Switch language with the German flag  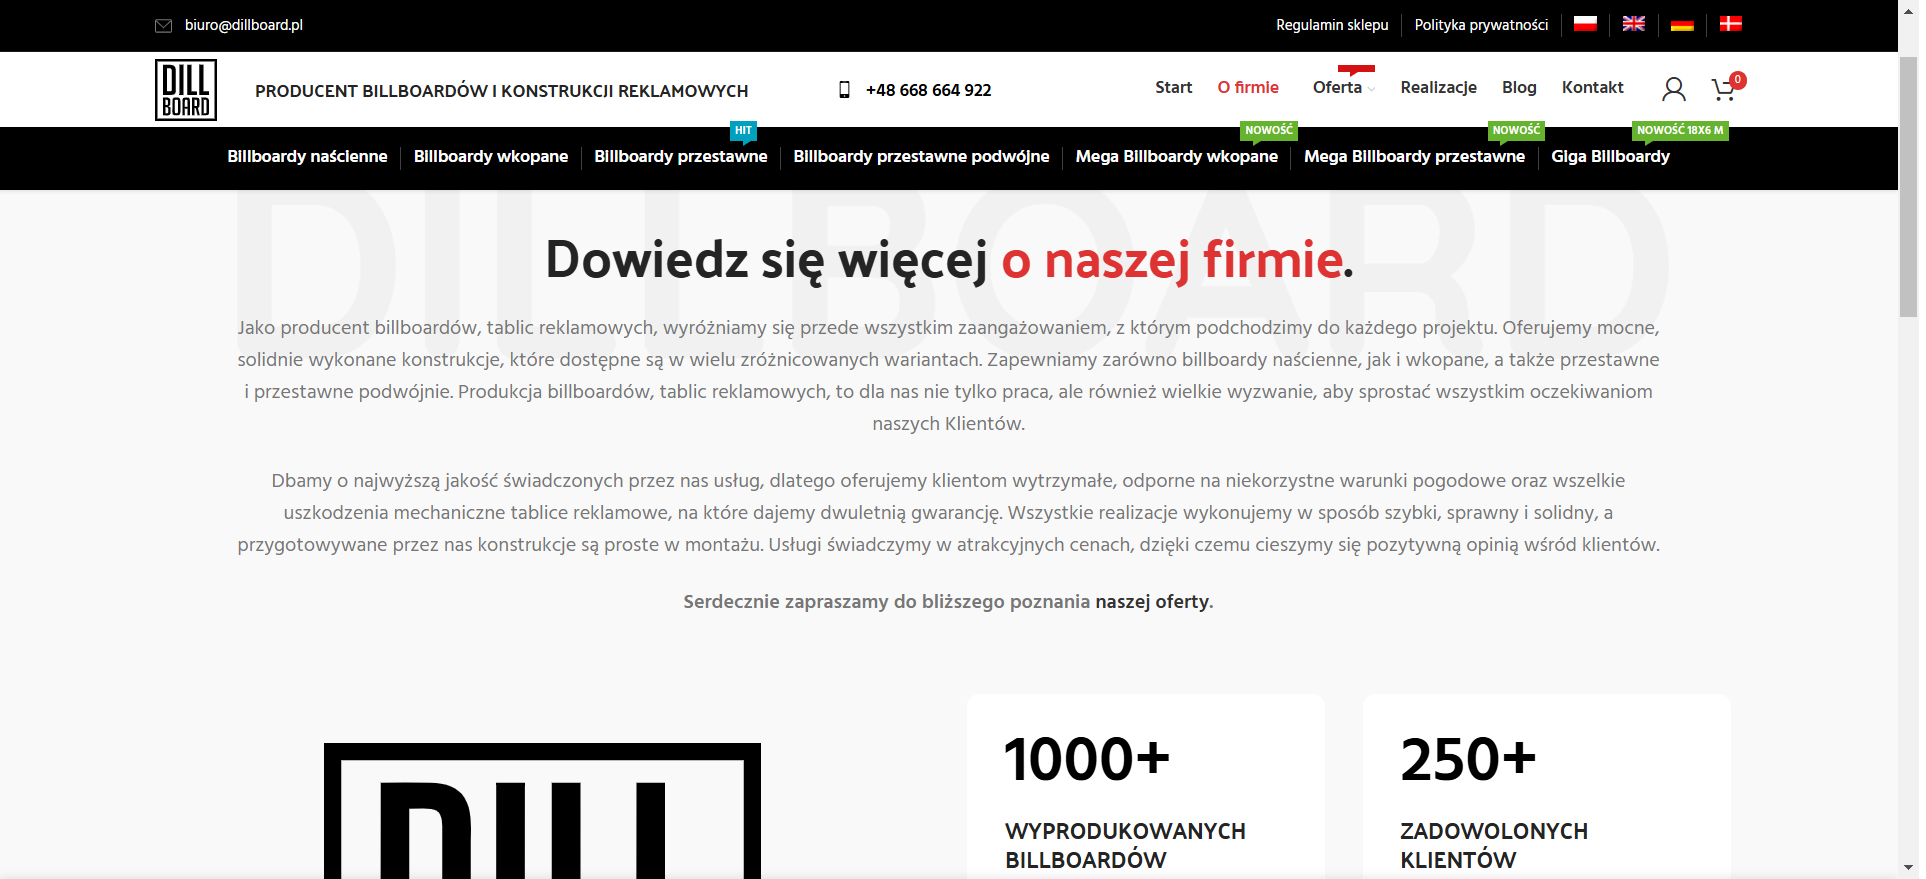[1682, 24]
